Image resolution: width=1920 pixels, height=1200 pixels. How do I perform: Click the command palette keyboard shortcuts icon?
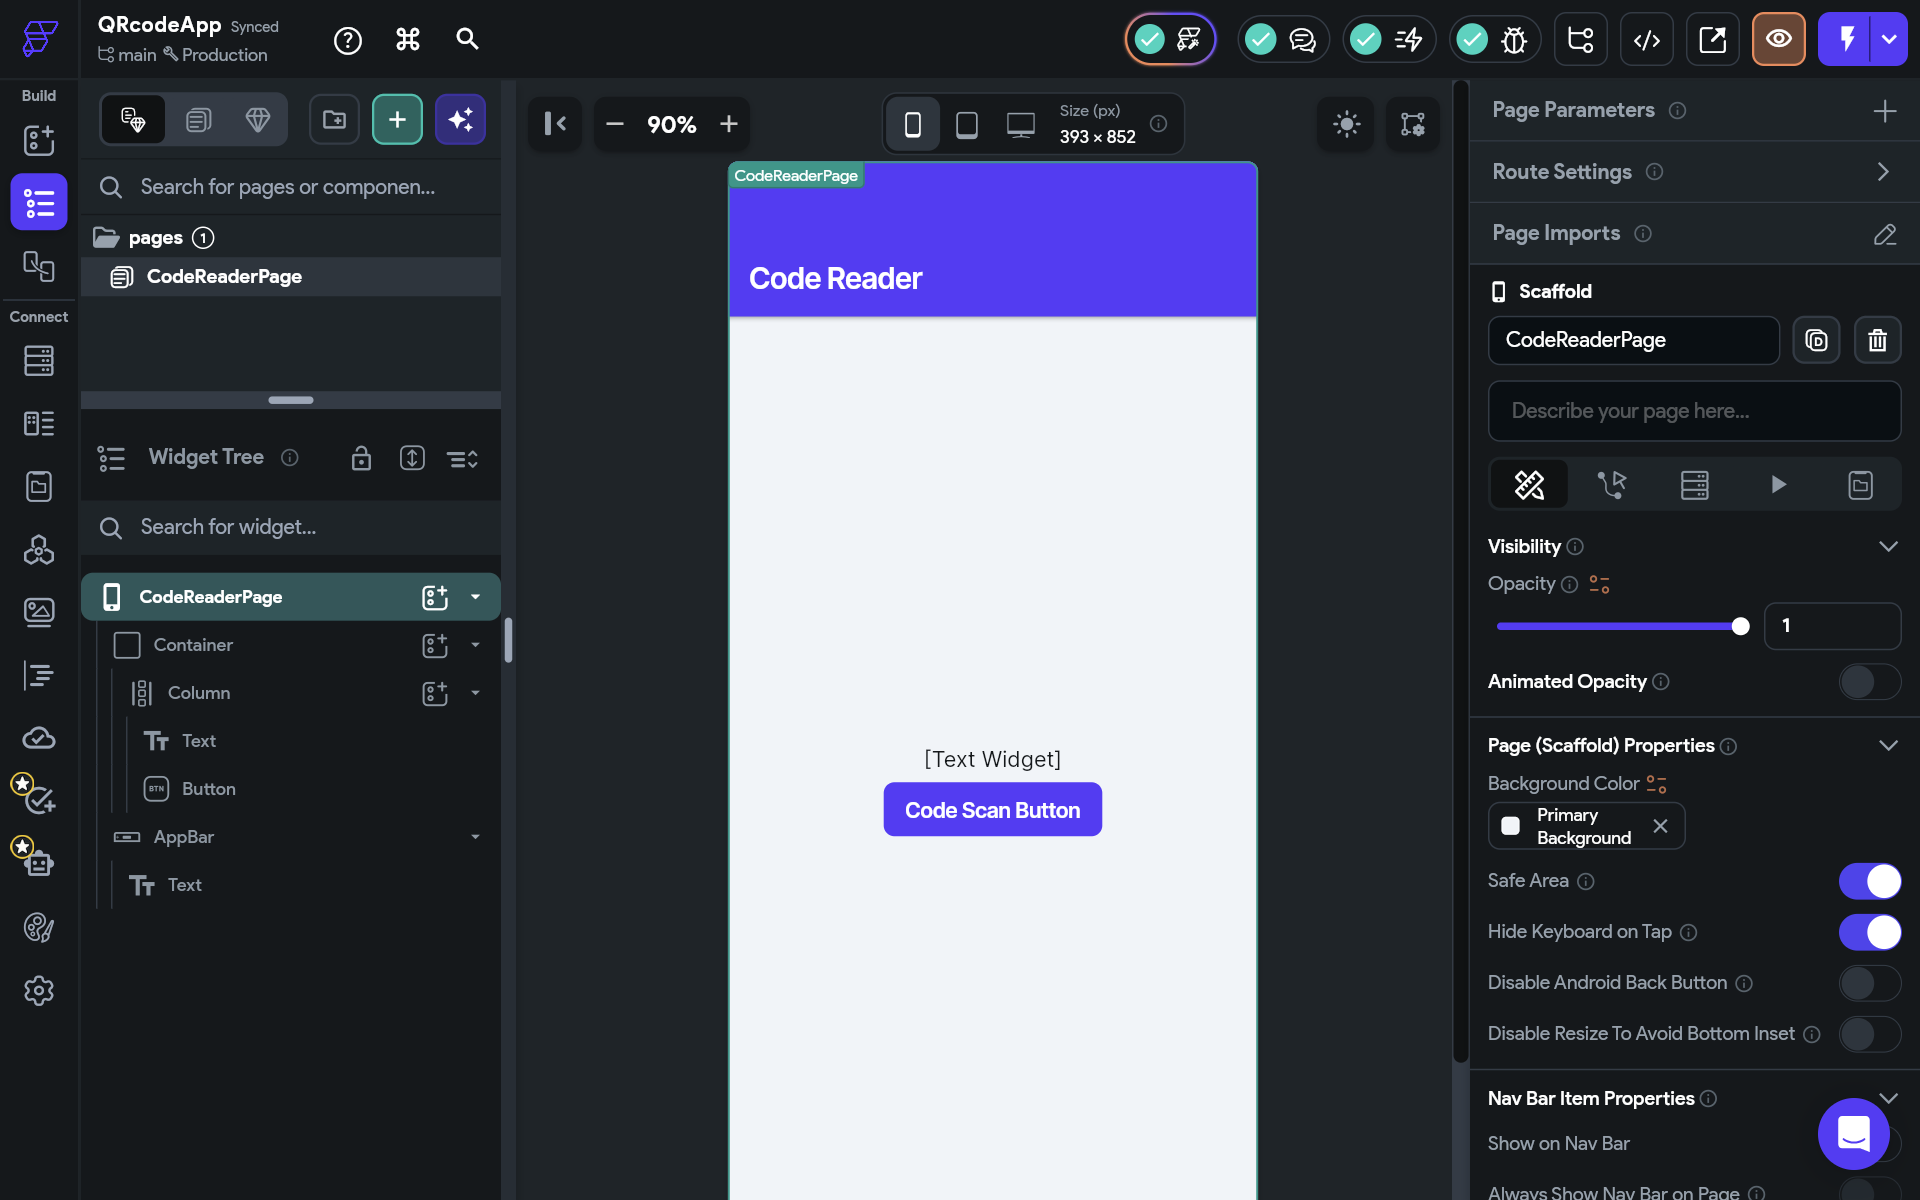pos(407,40)
